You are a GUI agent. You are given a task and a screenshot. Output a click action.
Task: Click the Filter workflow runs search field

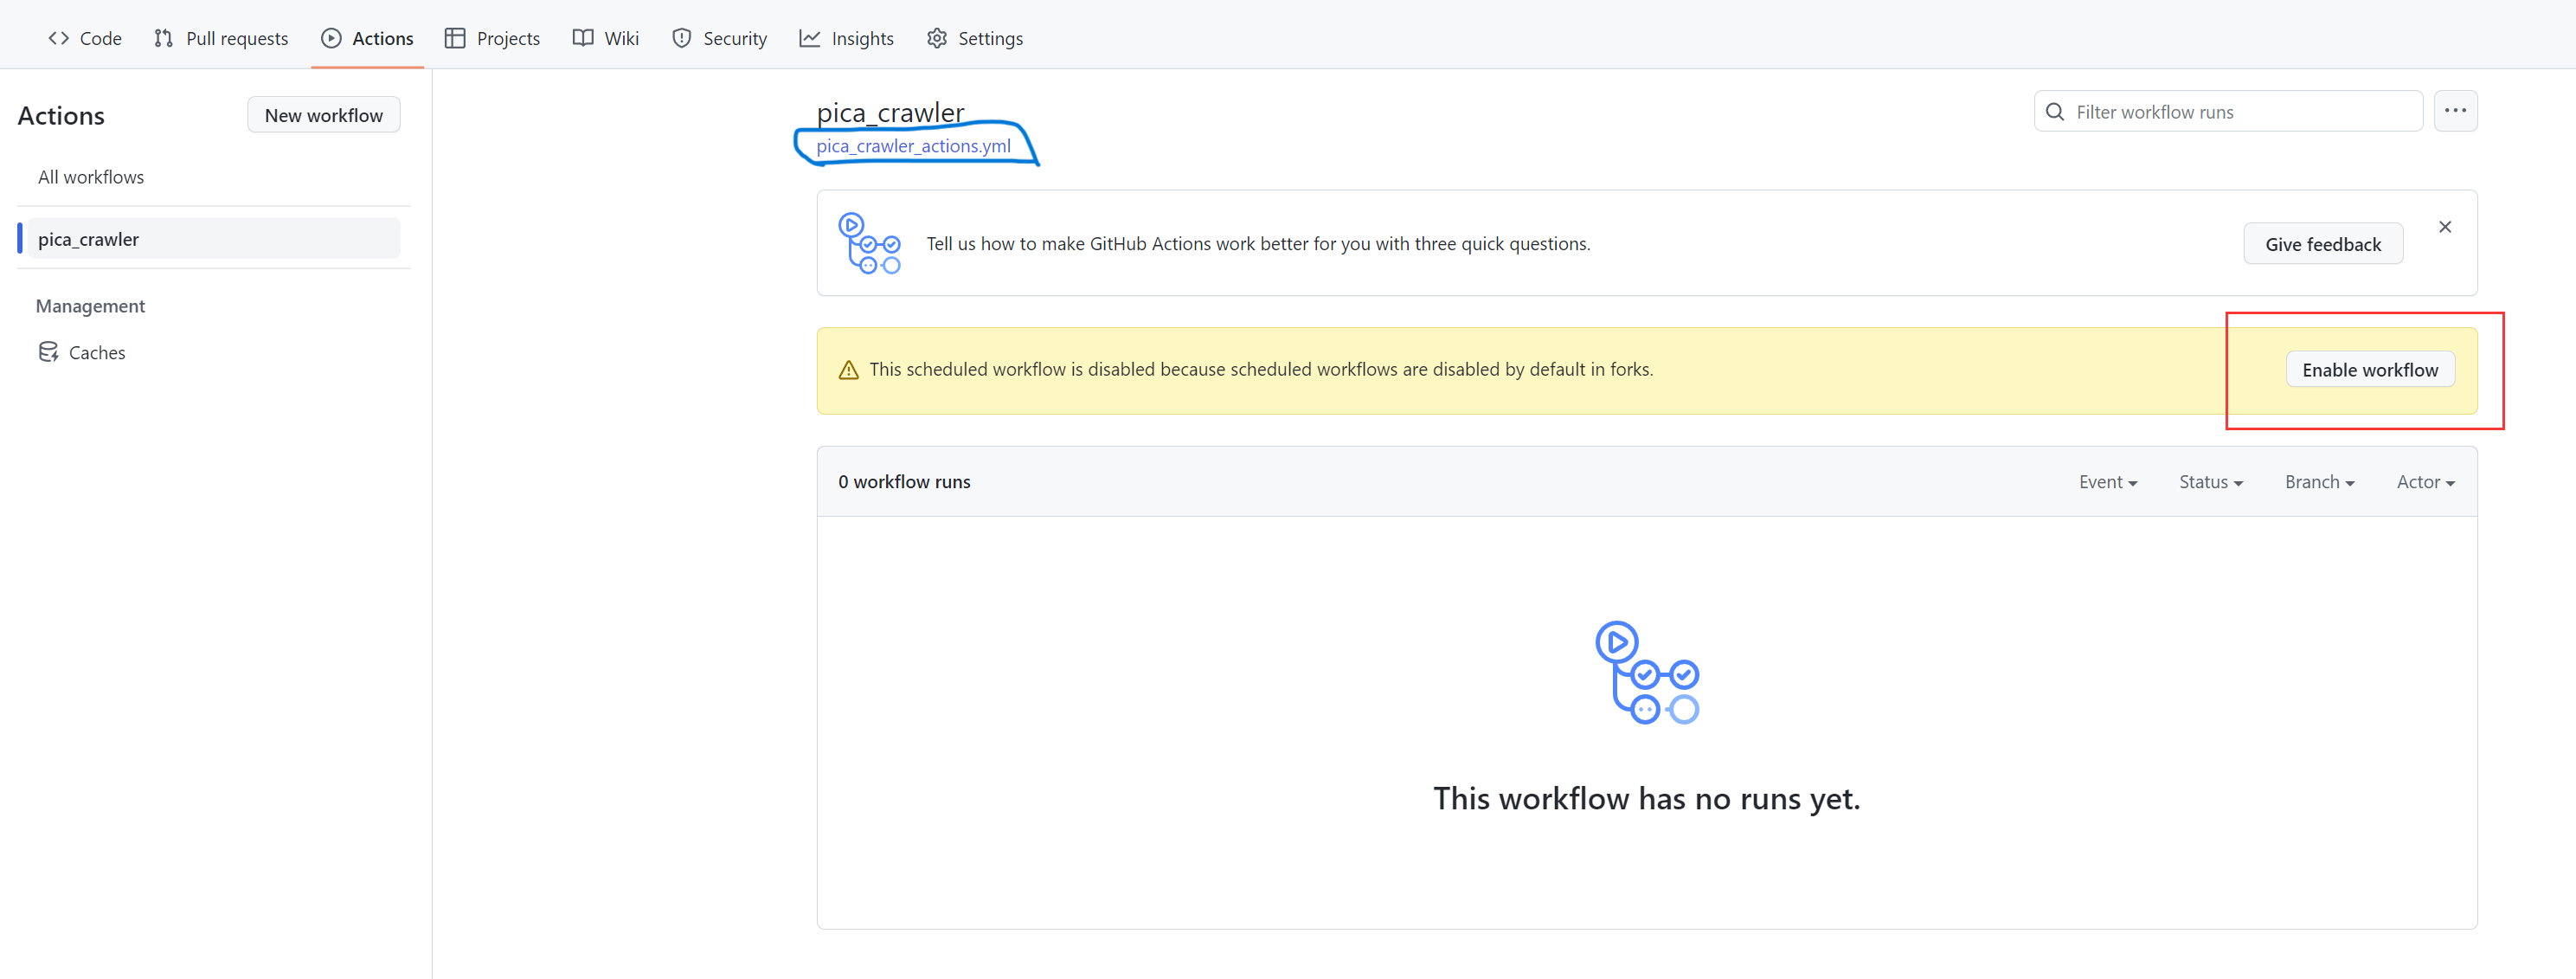click(2240, 112)
